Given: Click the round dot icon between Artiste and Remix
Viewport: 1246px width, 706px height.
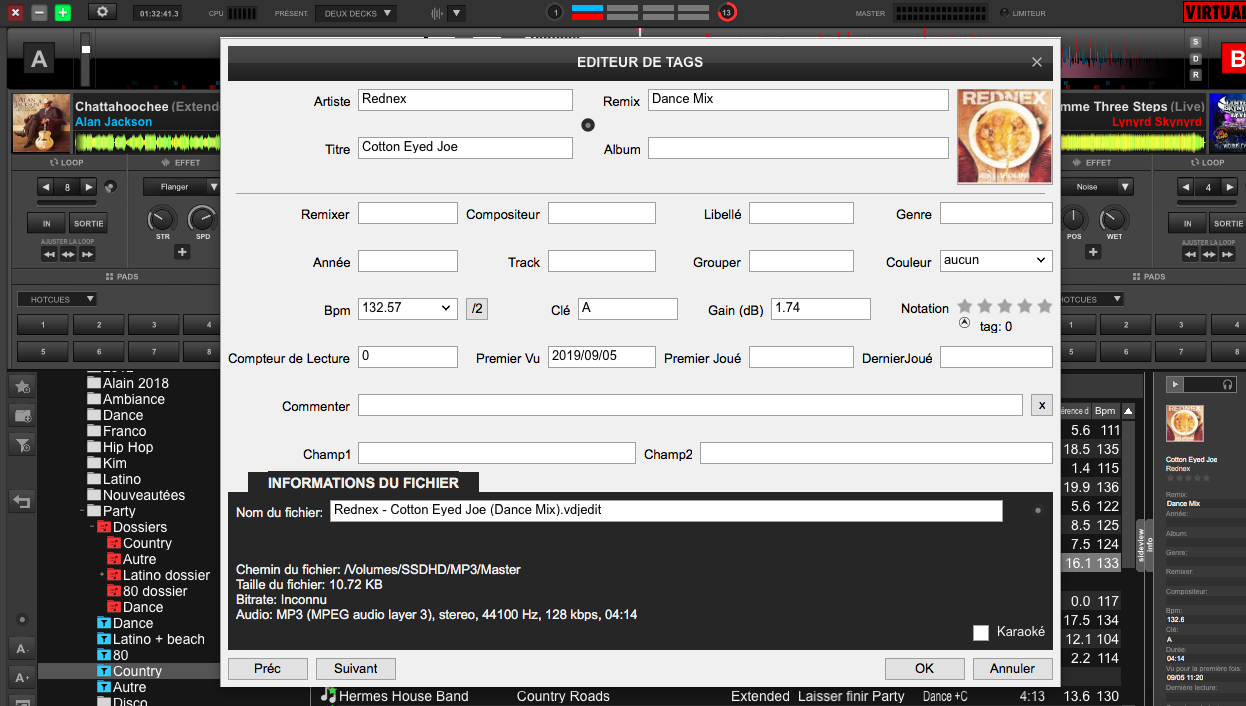Looking at the screenshot, I should [588, 125].
